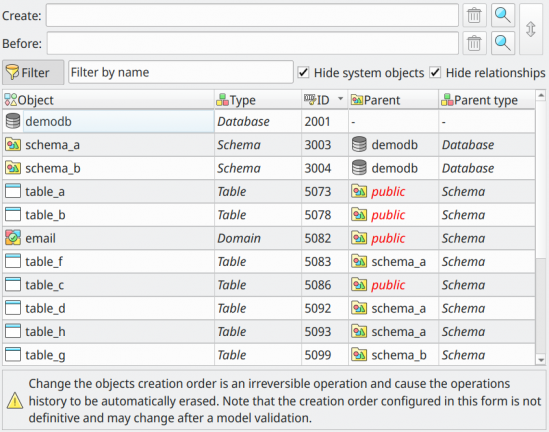
Task: Focus the Filter by name field
Action: click(x=181, y=72)
